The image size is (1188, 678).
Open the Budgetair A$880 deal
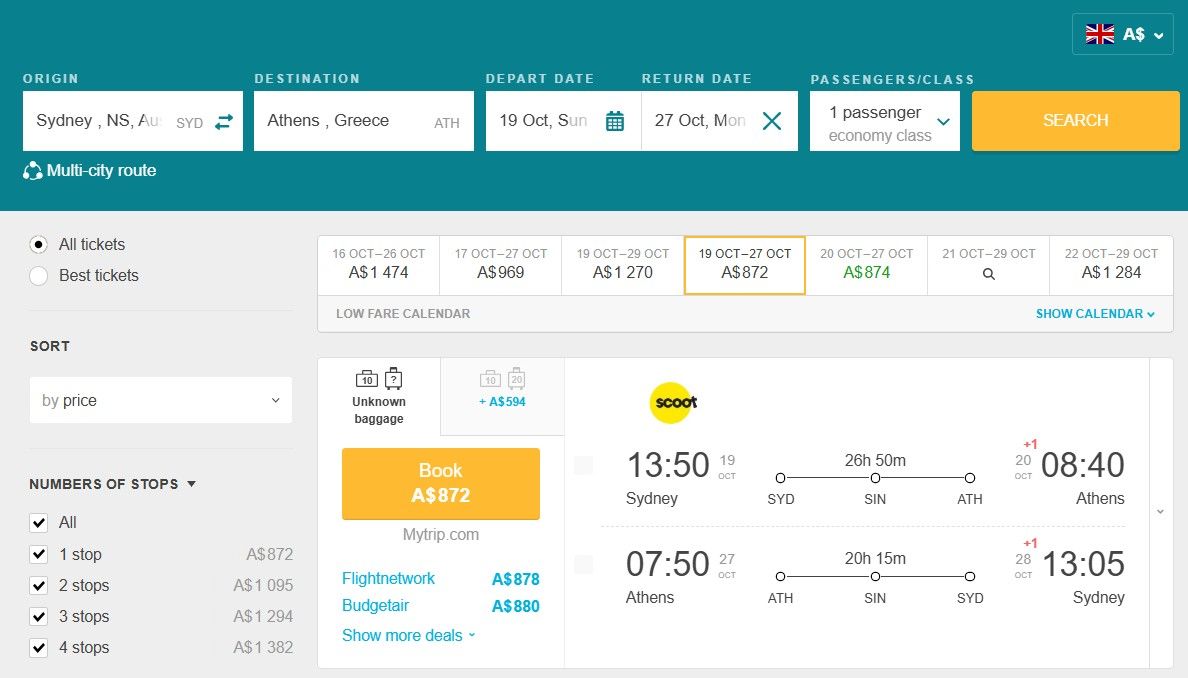tap(441, 606)
